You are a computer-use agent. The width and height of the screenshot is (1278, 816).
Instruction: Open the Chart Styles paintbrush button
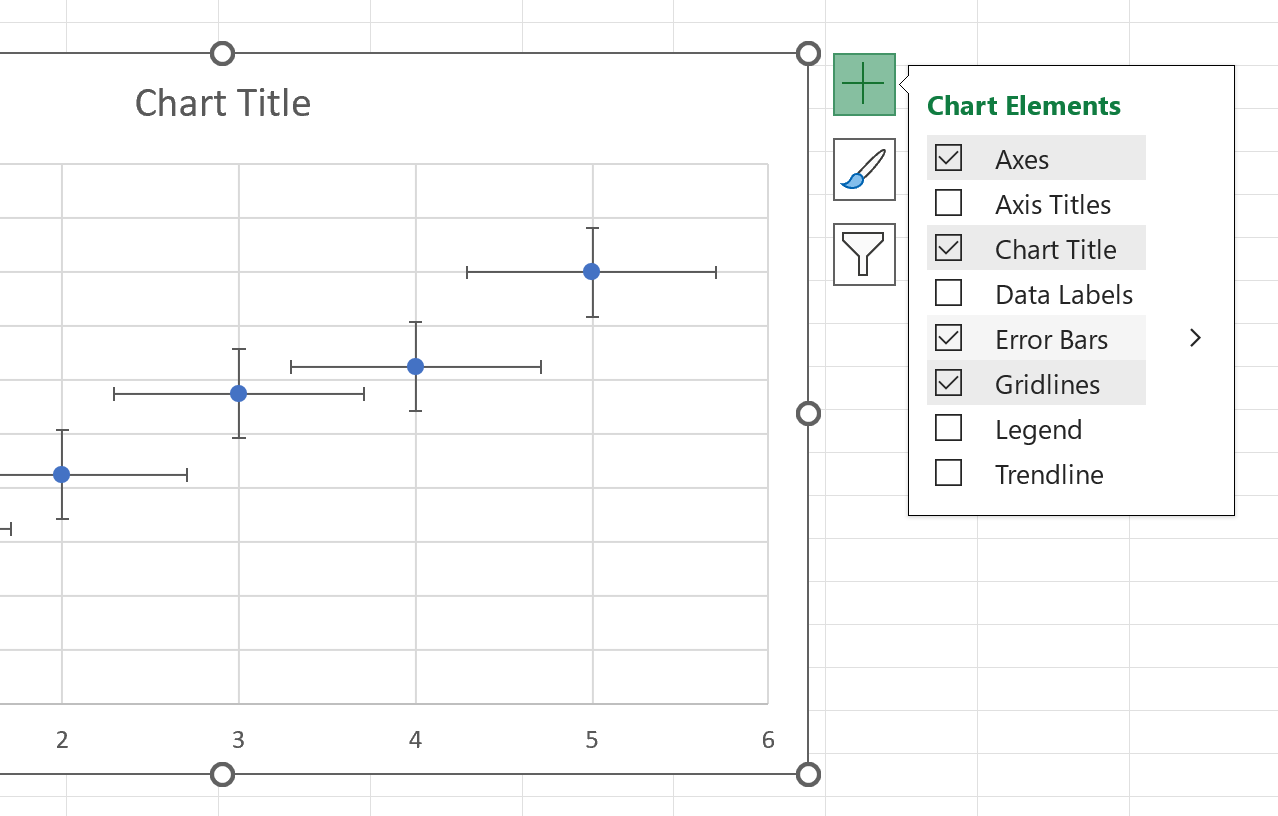tap(864, 169)
